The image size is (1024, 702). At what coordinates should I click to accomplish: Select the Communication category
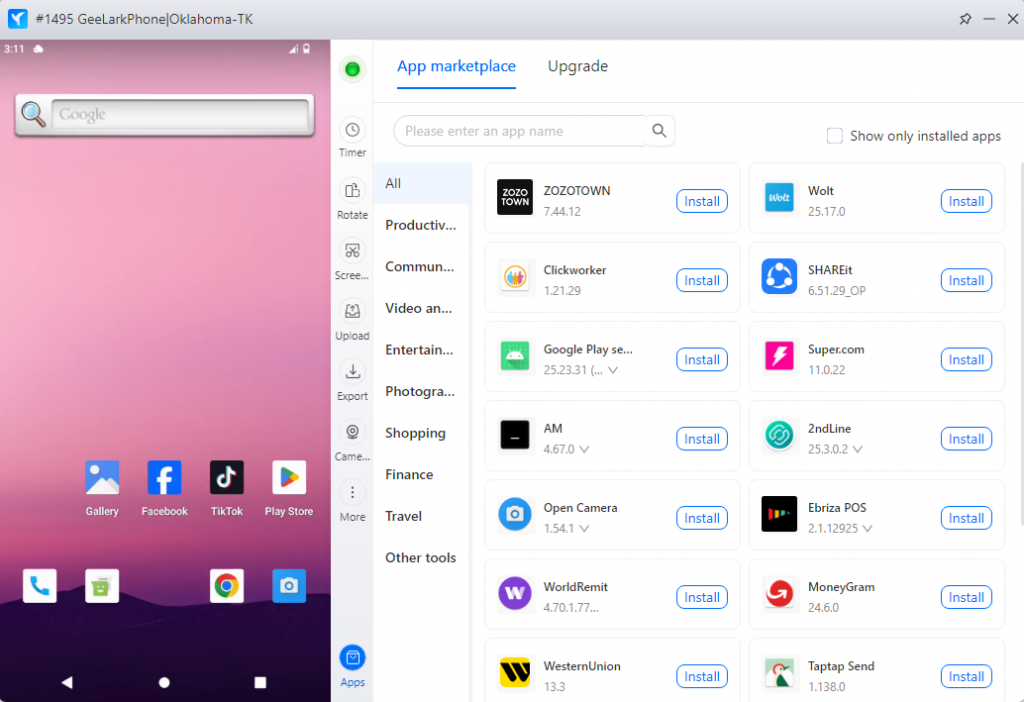coord(422,267)
